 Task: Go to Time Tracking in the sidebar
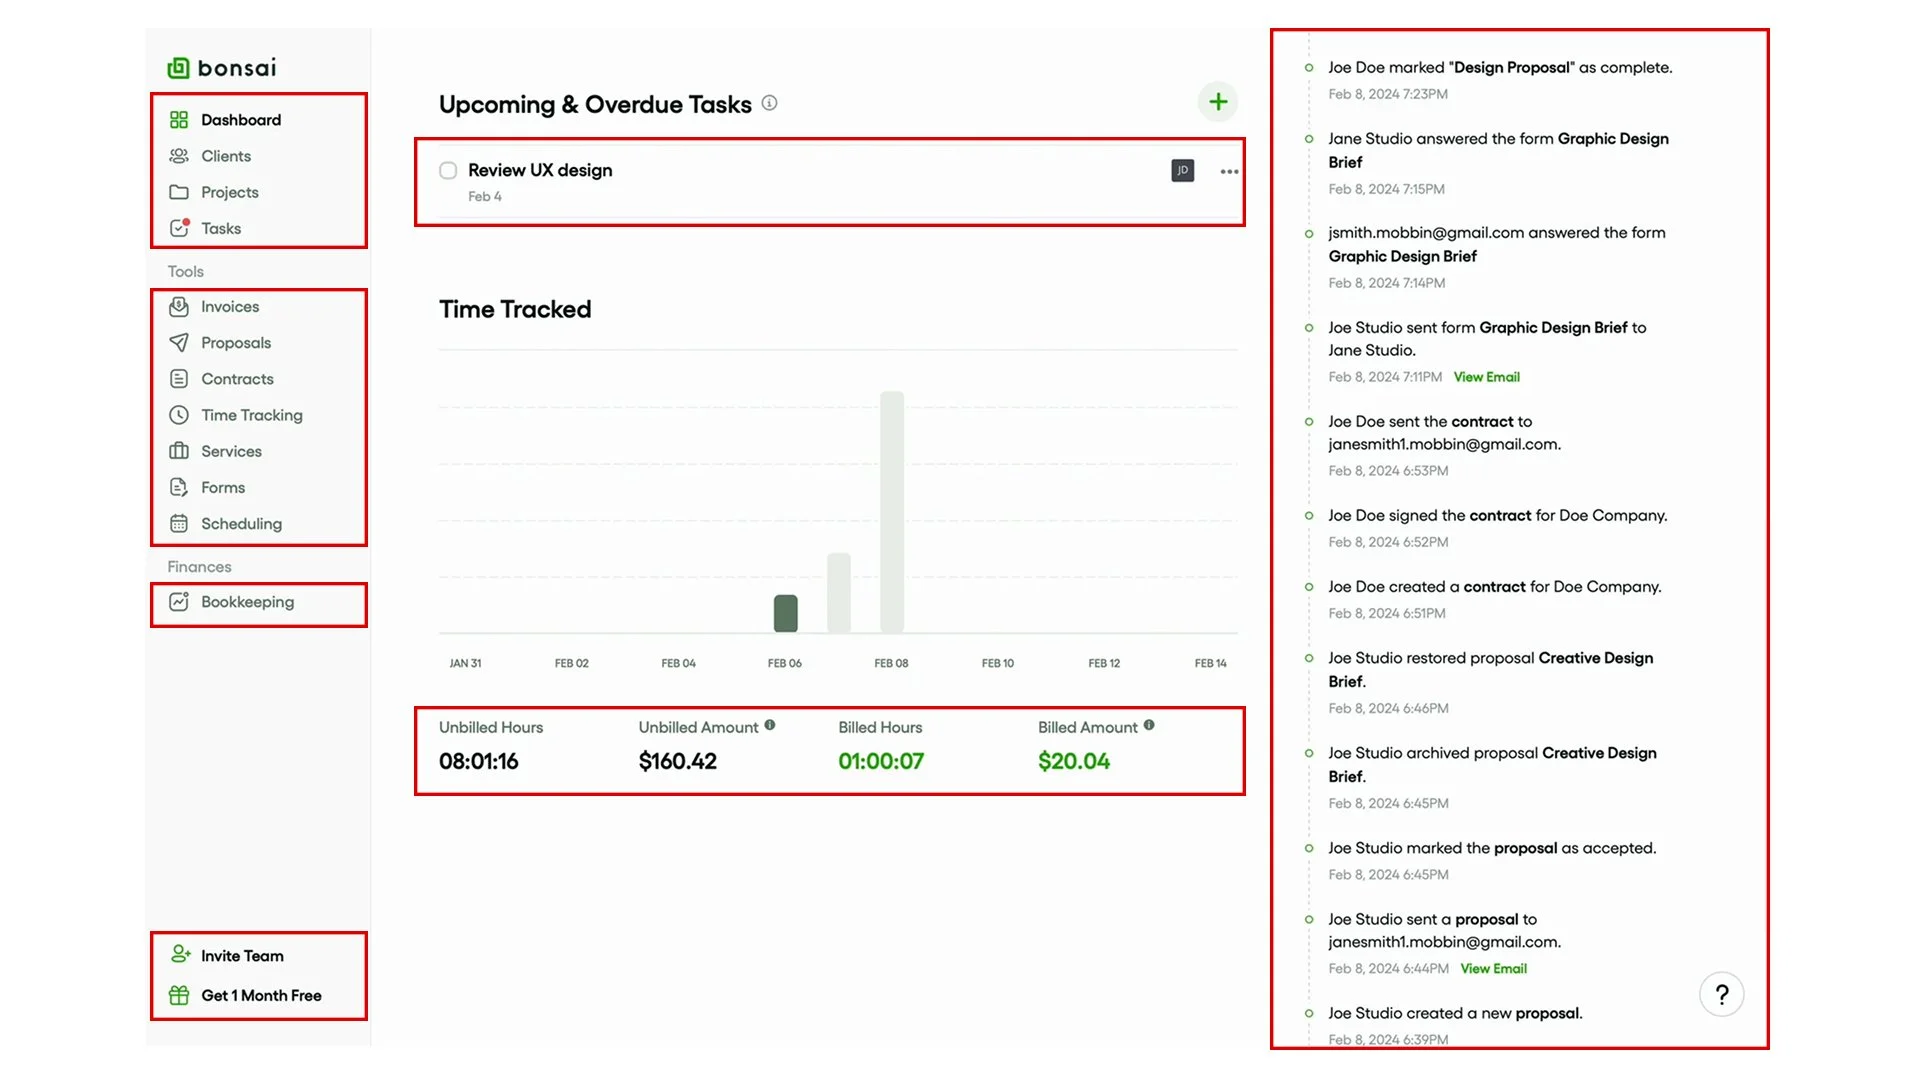click(251, 415)
